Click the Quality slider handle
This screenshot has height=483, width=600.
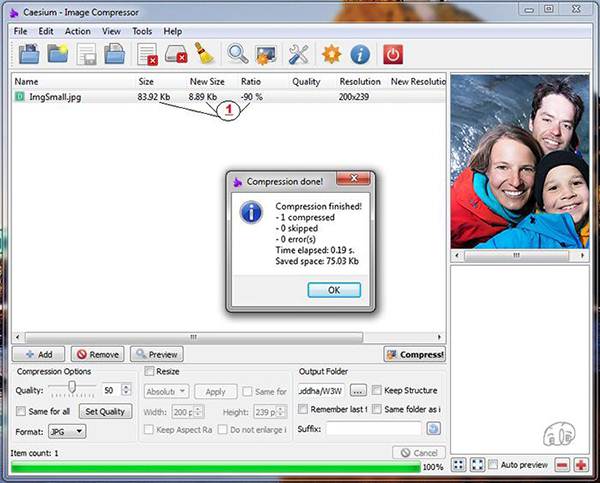[x=72, y=387]
